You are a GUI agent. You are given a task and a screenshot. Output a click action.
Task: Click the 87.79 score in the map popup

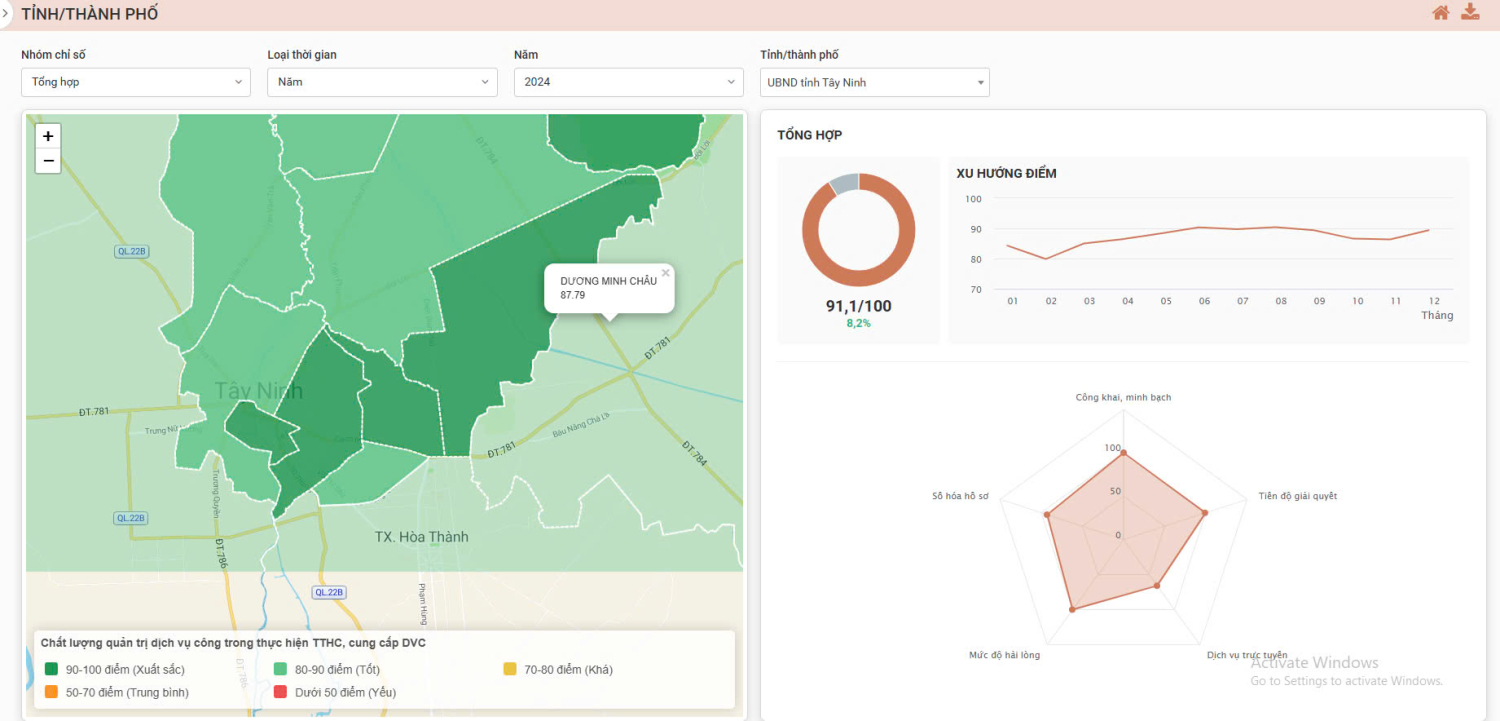point(573,295)
